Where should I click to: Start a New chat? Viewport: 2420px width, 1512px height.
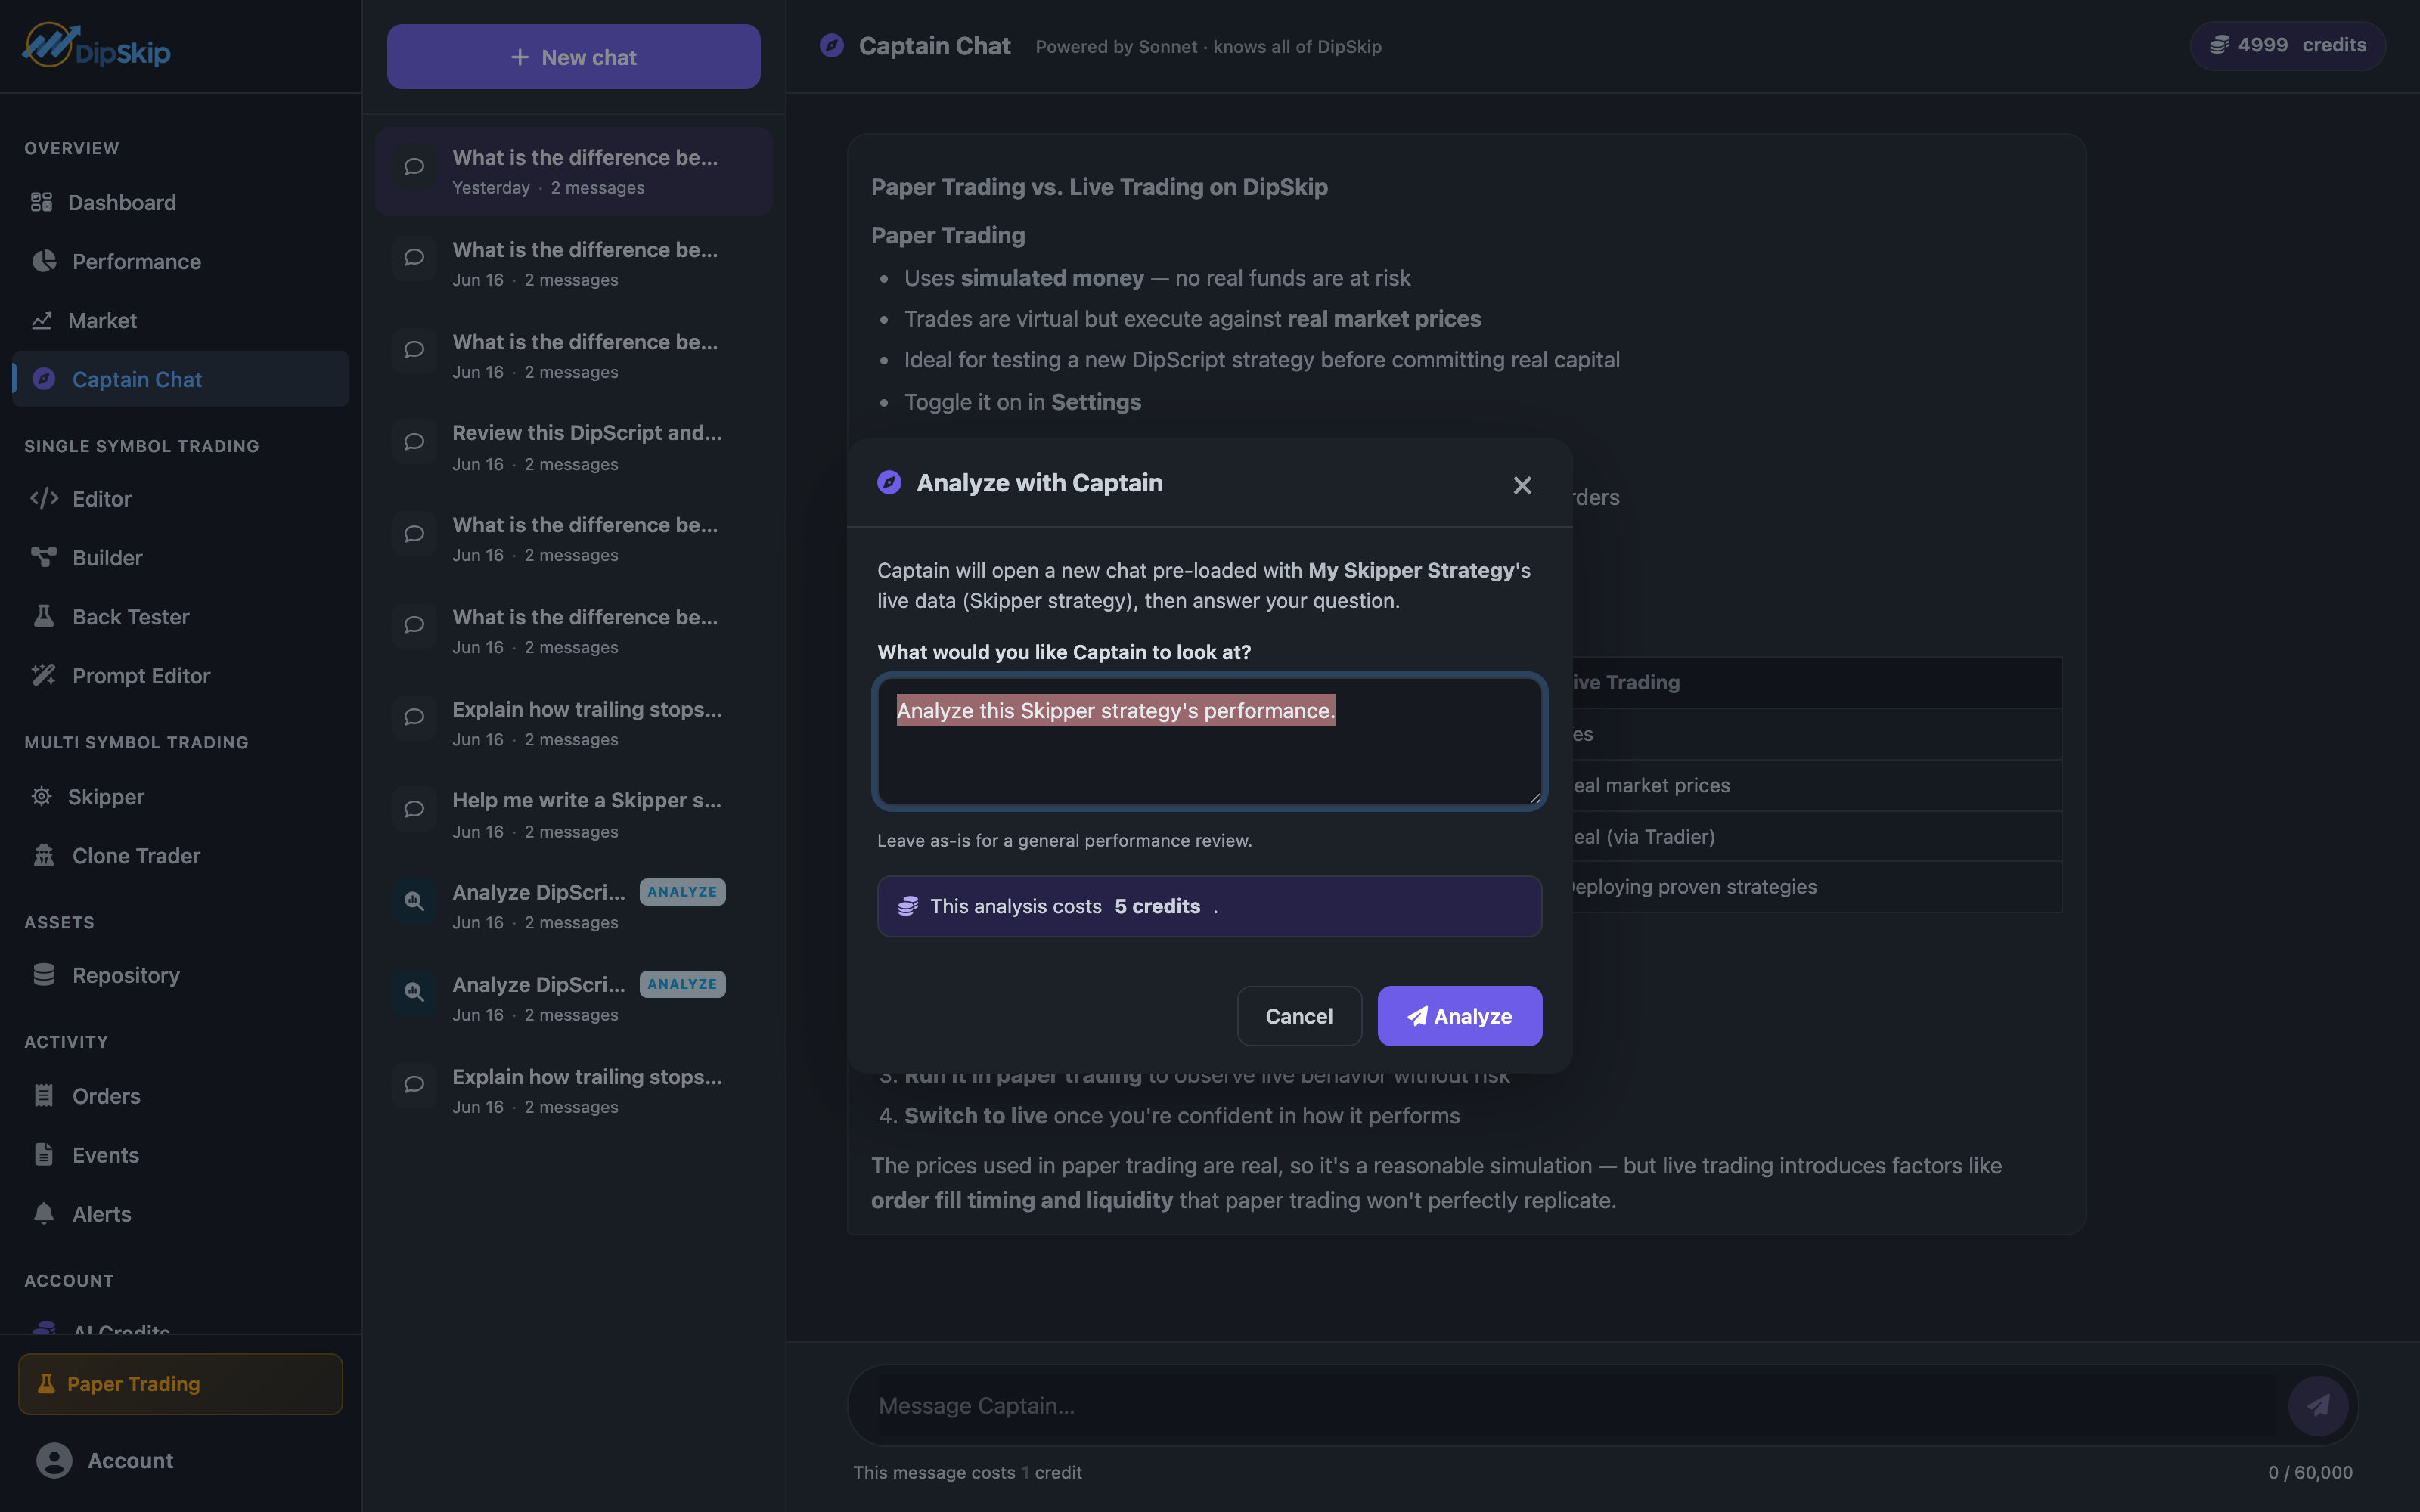(x=574, y=57)
